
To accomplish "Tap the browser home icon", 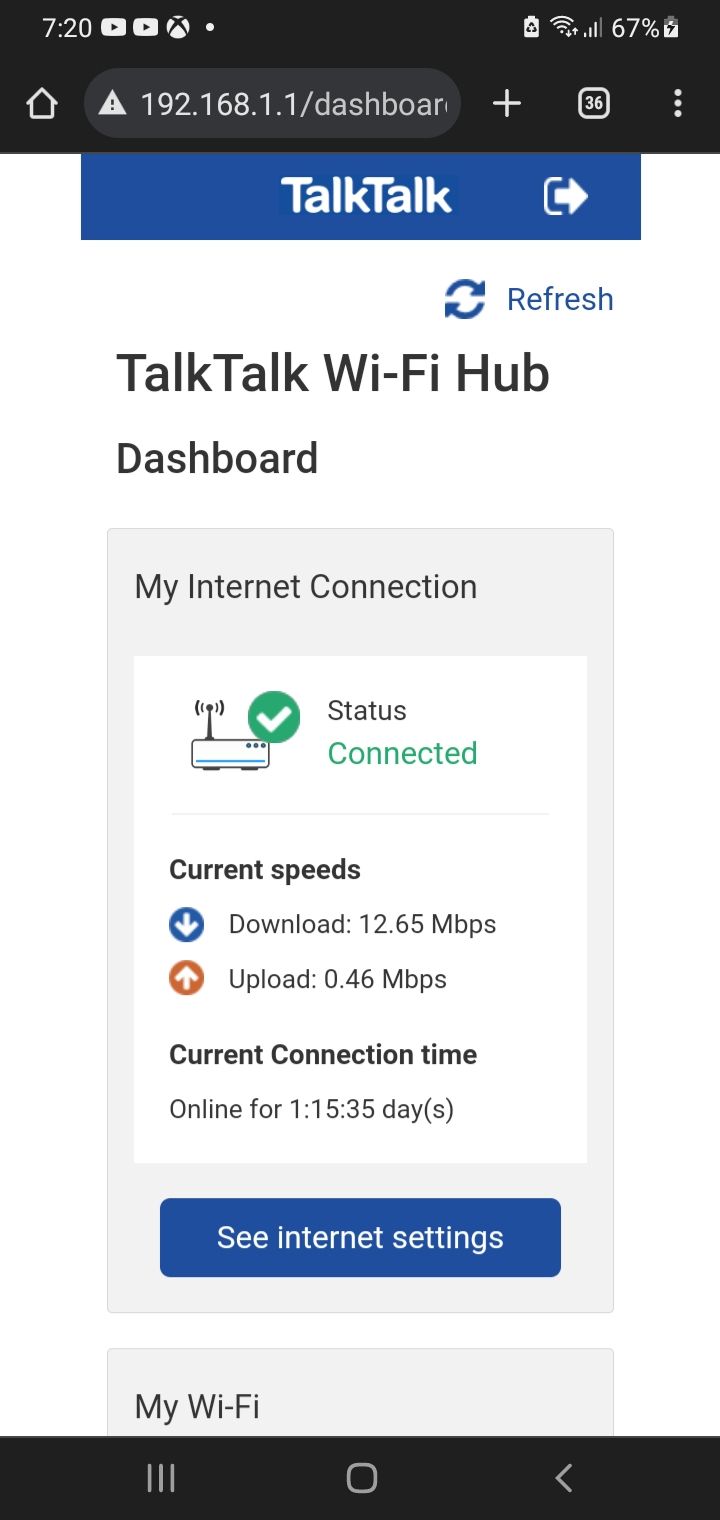I will coord(42,103).
